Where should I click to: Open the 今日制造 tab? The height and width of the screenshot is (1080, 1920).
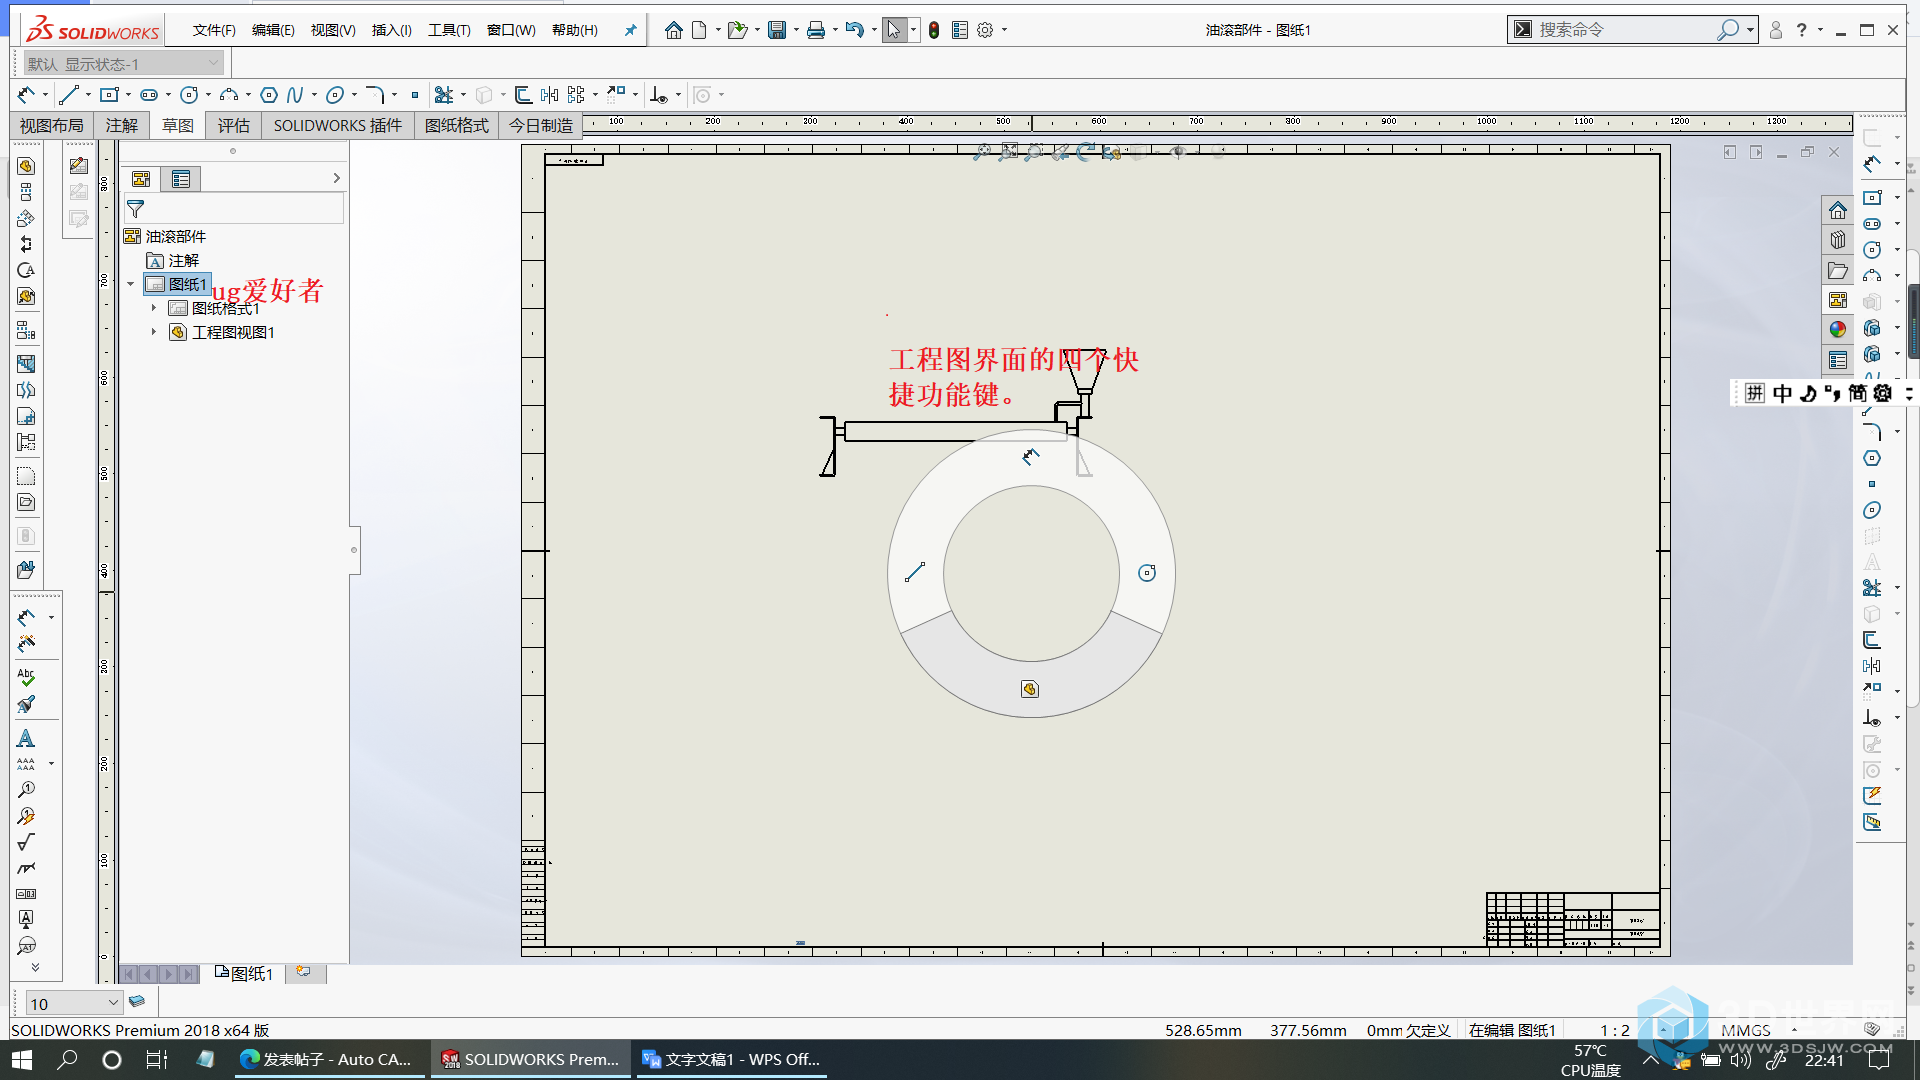[x=541, y=125]
